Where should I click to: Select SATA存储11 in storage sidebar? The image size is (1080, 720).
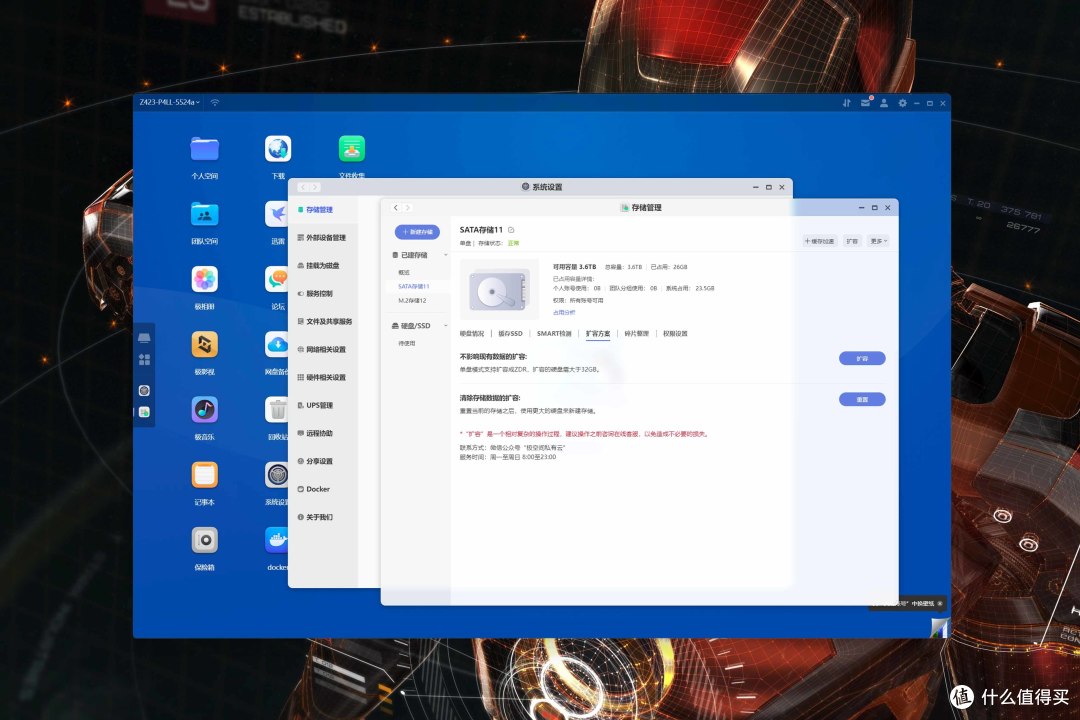(x=413, y=286)
